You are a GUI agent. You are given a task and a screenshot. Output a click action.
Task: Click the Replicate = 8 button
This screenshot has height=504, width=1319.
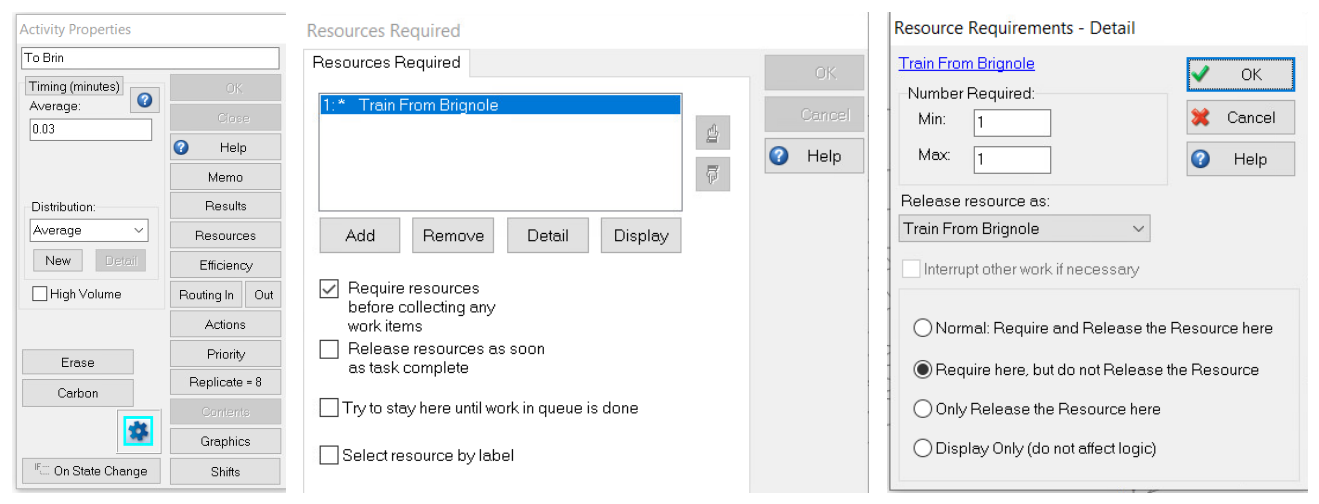tap(225, 382)
